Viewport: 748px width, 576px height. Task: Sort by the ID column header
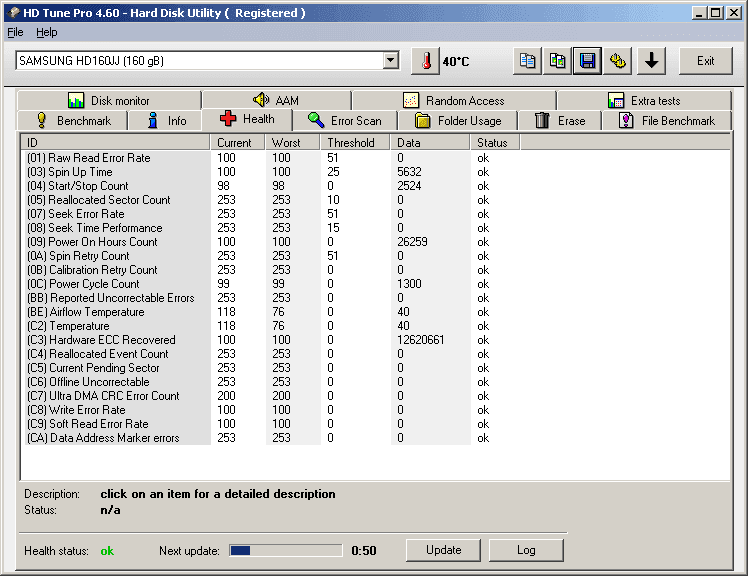115,143
